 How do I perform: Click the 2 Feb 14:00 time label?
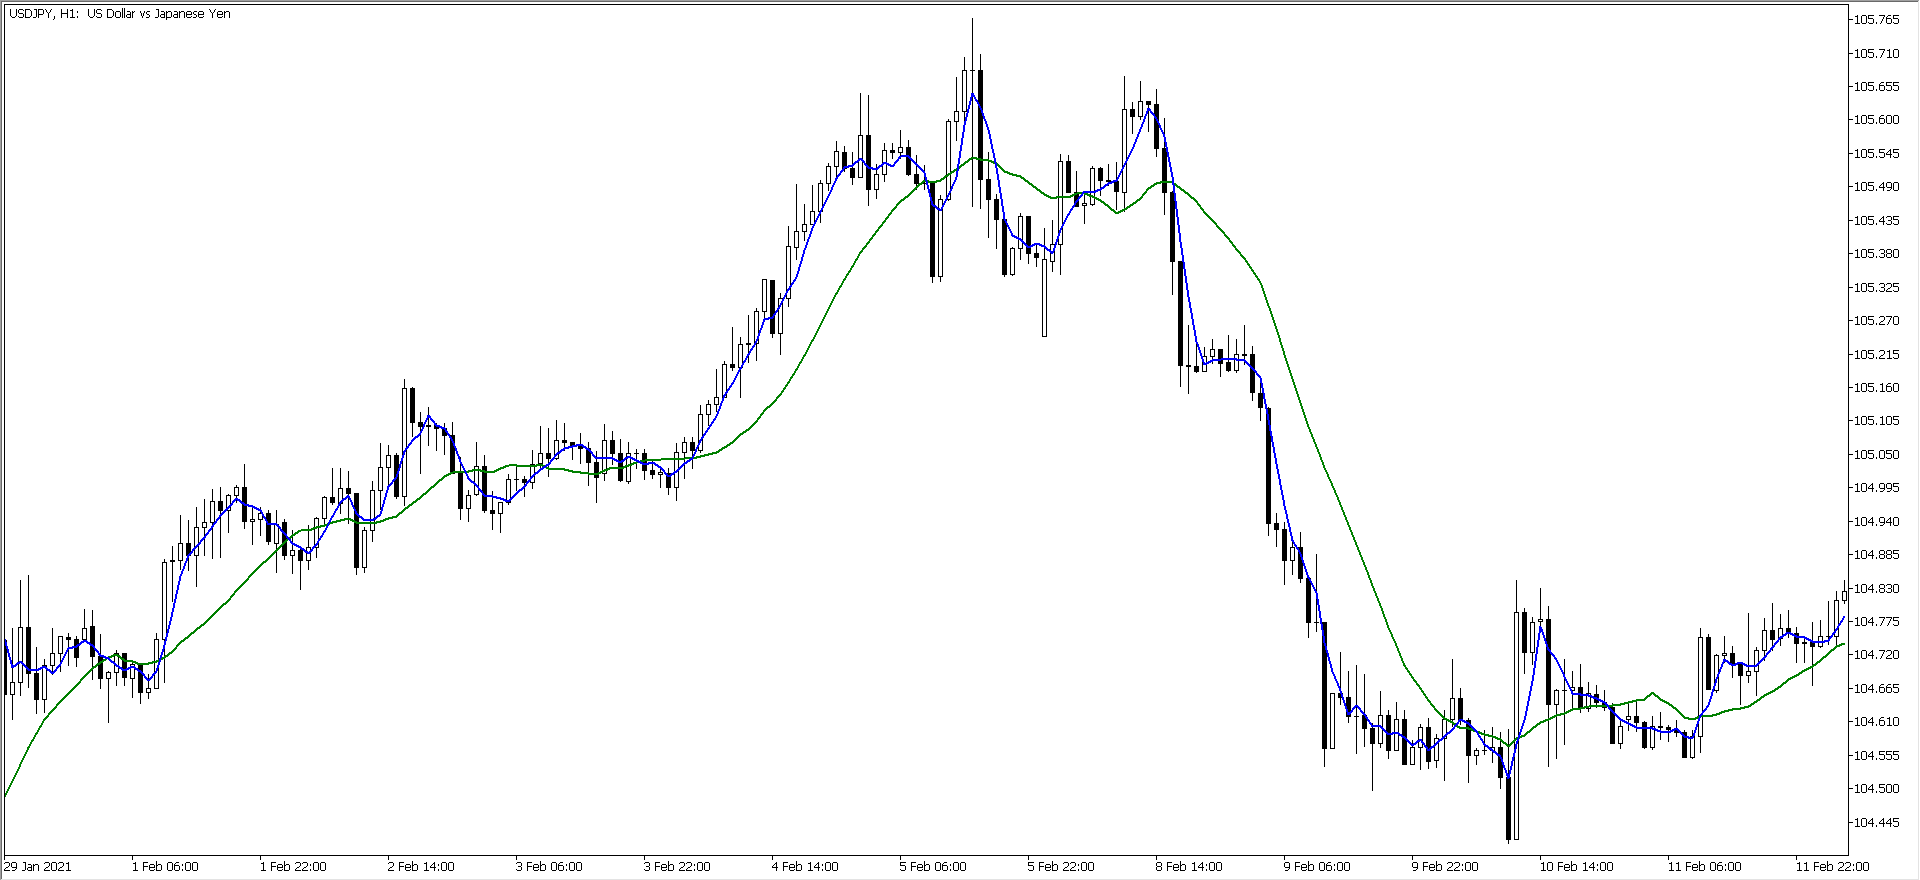tap(421, 867)
